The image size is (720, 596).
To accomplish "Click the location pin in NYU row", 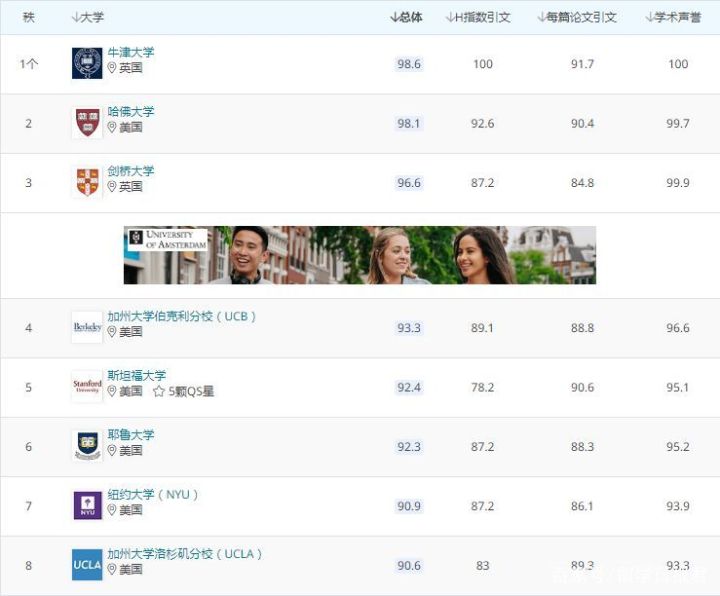I will point(112,510).
